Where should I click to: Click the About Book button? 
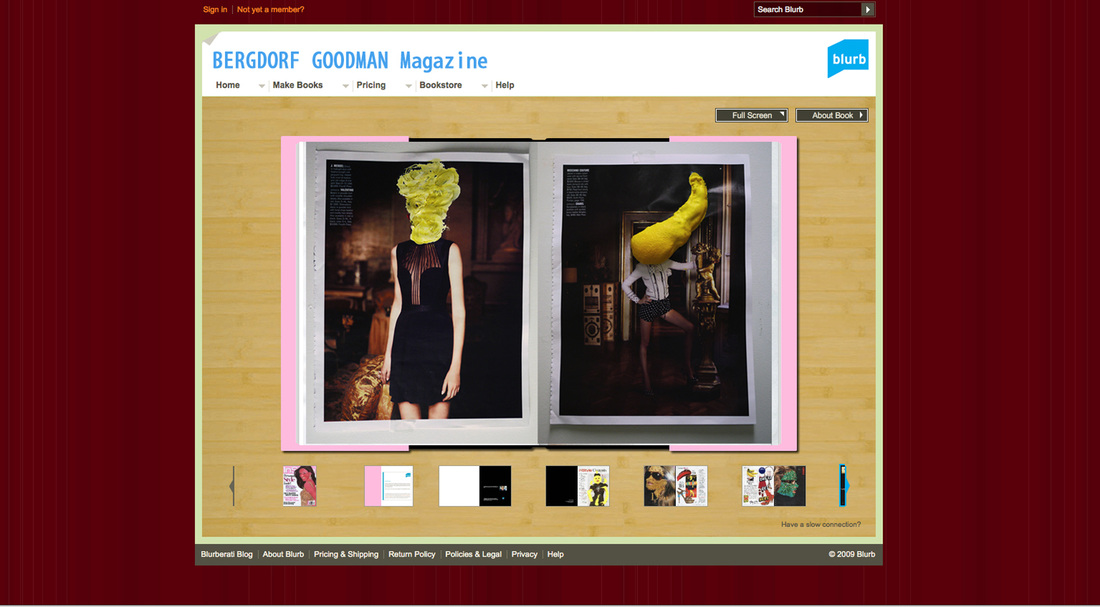tap(832, 115)
